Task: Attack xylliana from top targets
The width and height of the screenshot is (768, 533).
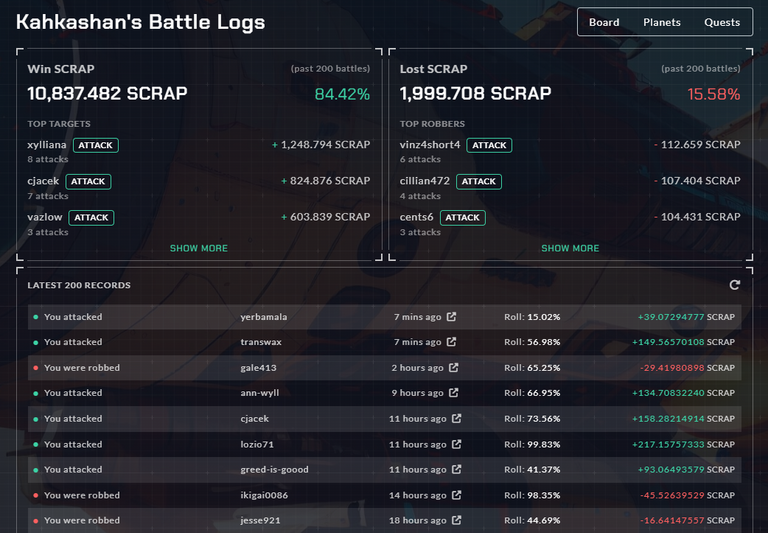Action: pos(96,145)
